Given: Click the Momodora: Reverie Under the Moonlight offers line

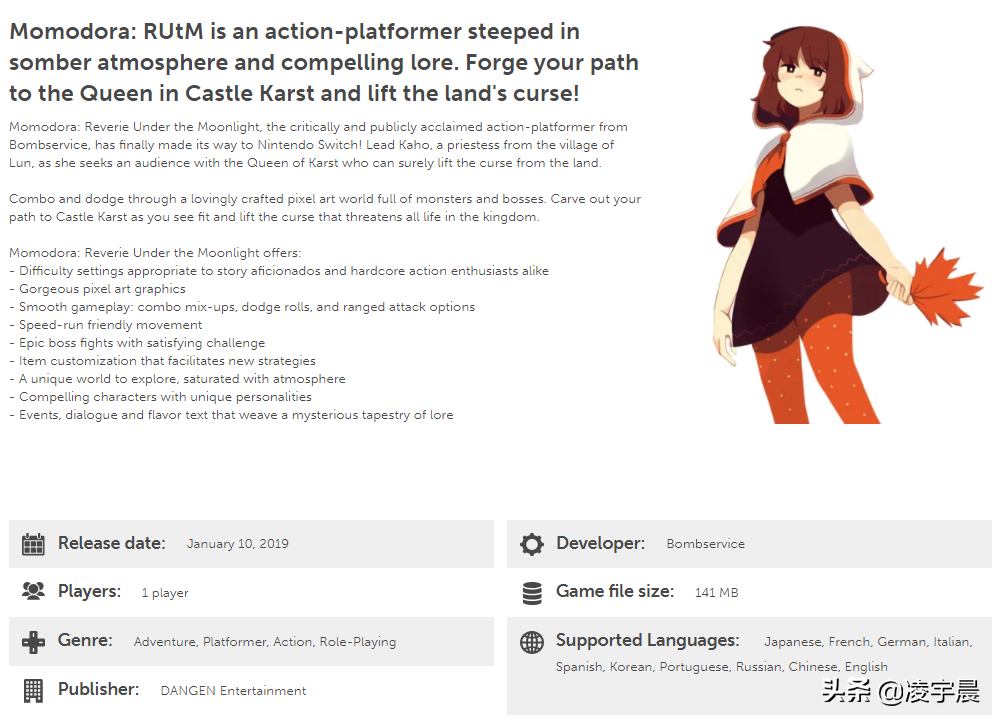Looking at the screenshot, I should coord(155,253).
